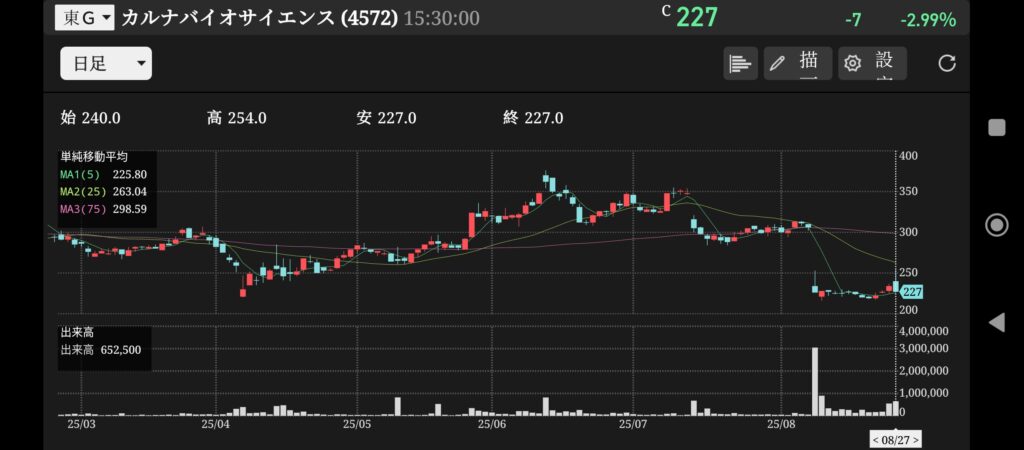Tap the Android recent apps square
This screenshot has width=1024, height=450.
pos(997,127)
